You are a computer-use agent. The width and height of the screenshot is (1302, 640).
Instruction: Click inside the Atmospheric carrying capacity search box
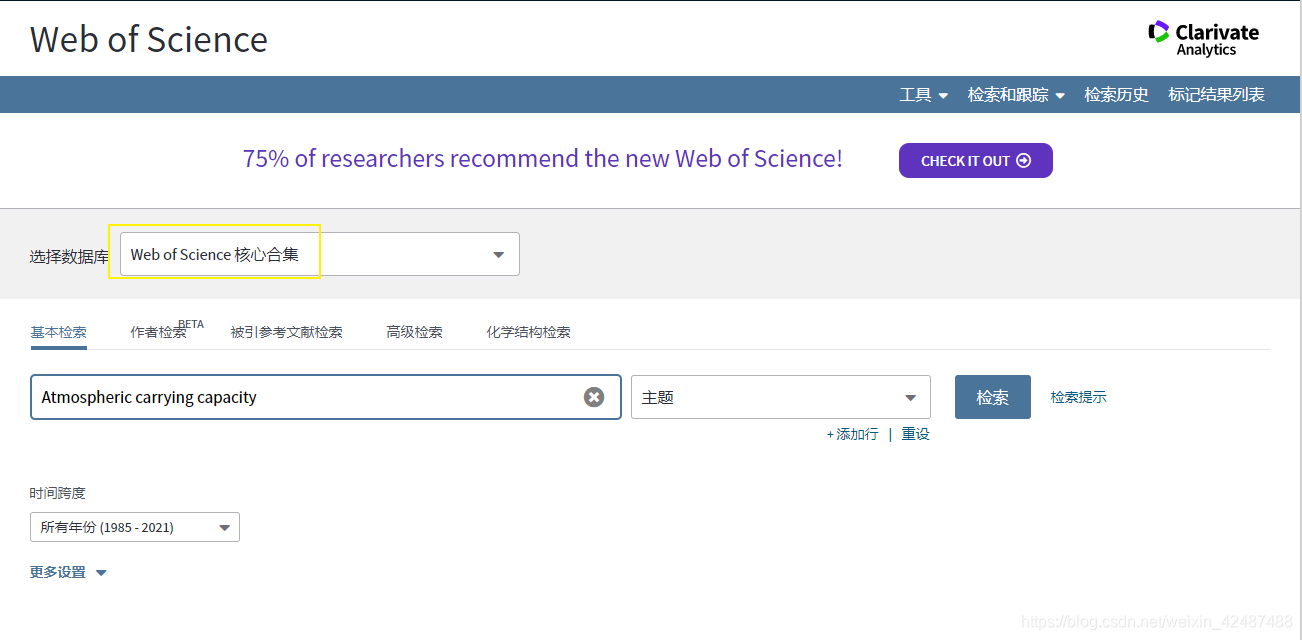tap(300, 397)
